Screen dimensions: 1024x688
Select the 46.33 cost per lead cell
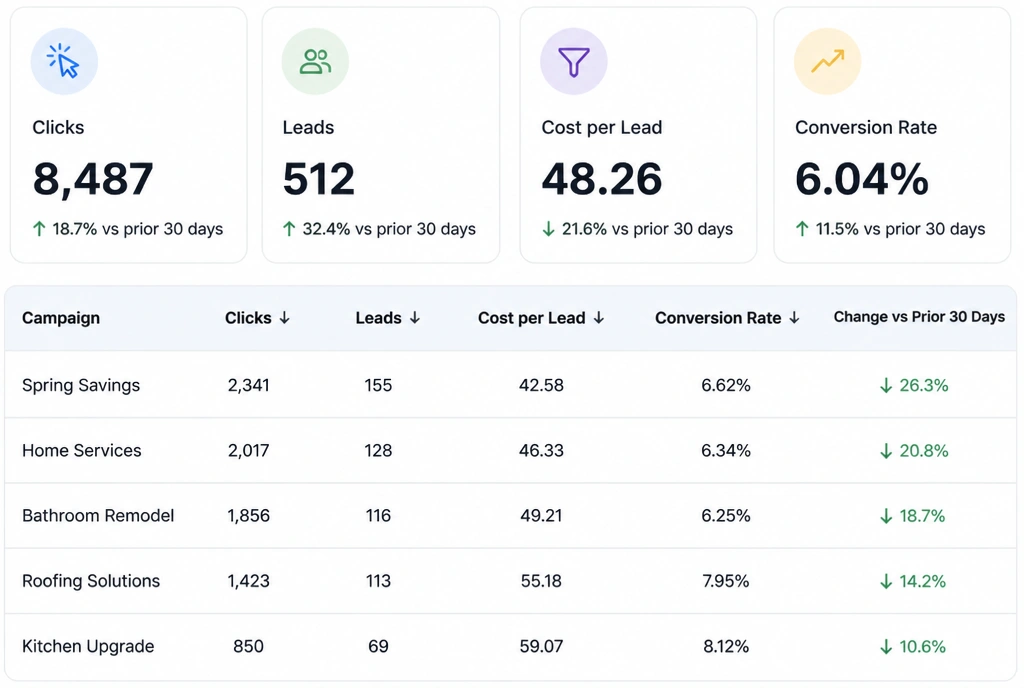coord(541,450)
